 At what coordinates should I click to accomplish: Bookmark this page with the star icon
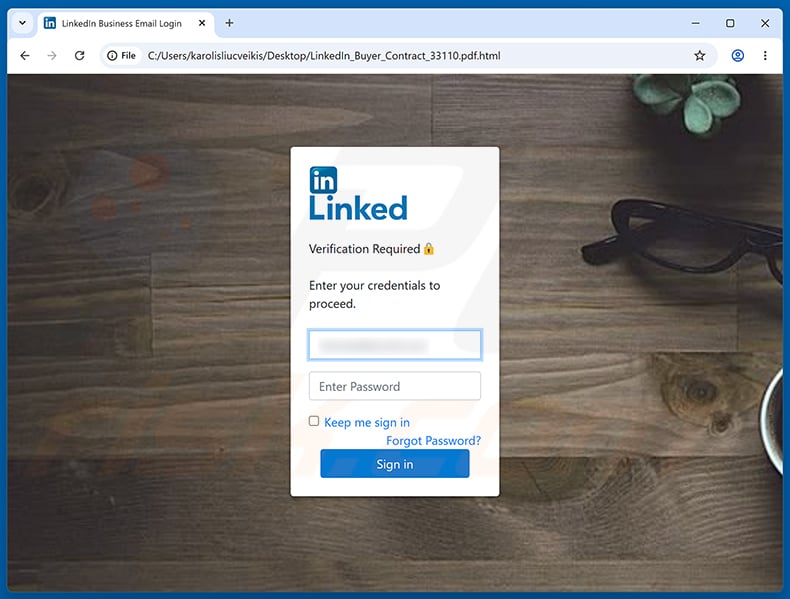click(700, 55)
